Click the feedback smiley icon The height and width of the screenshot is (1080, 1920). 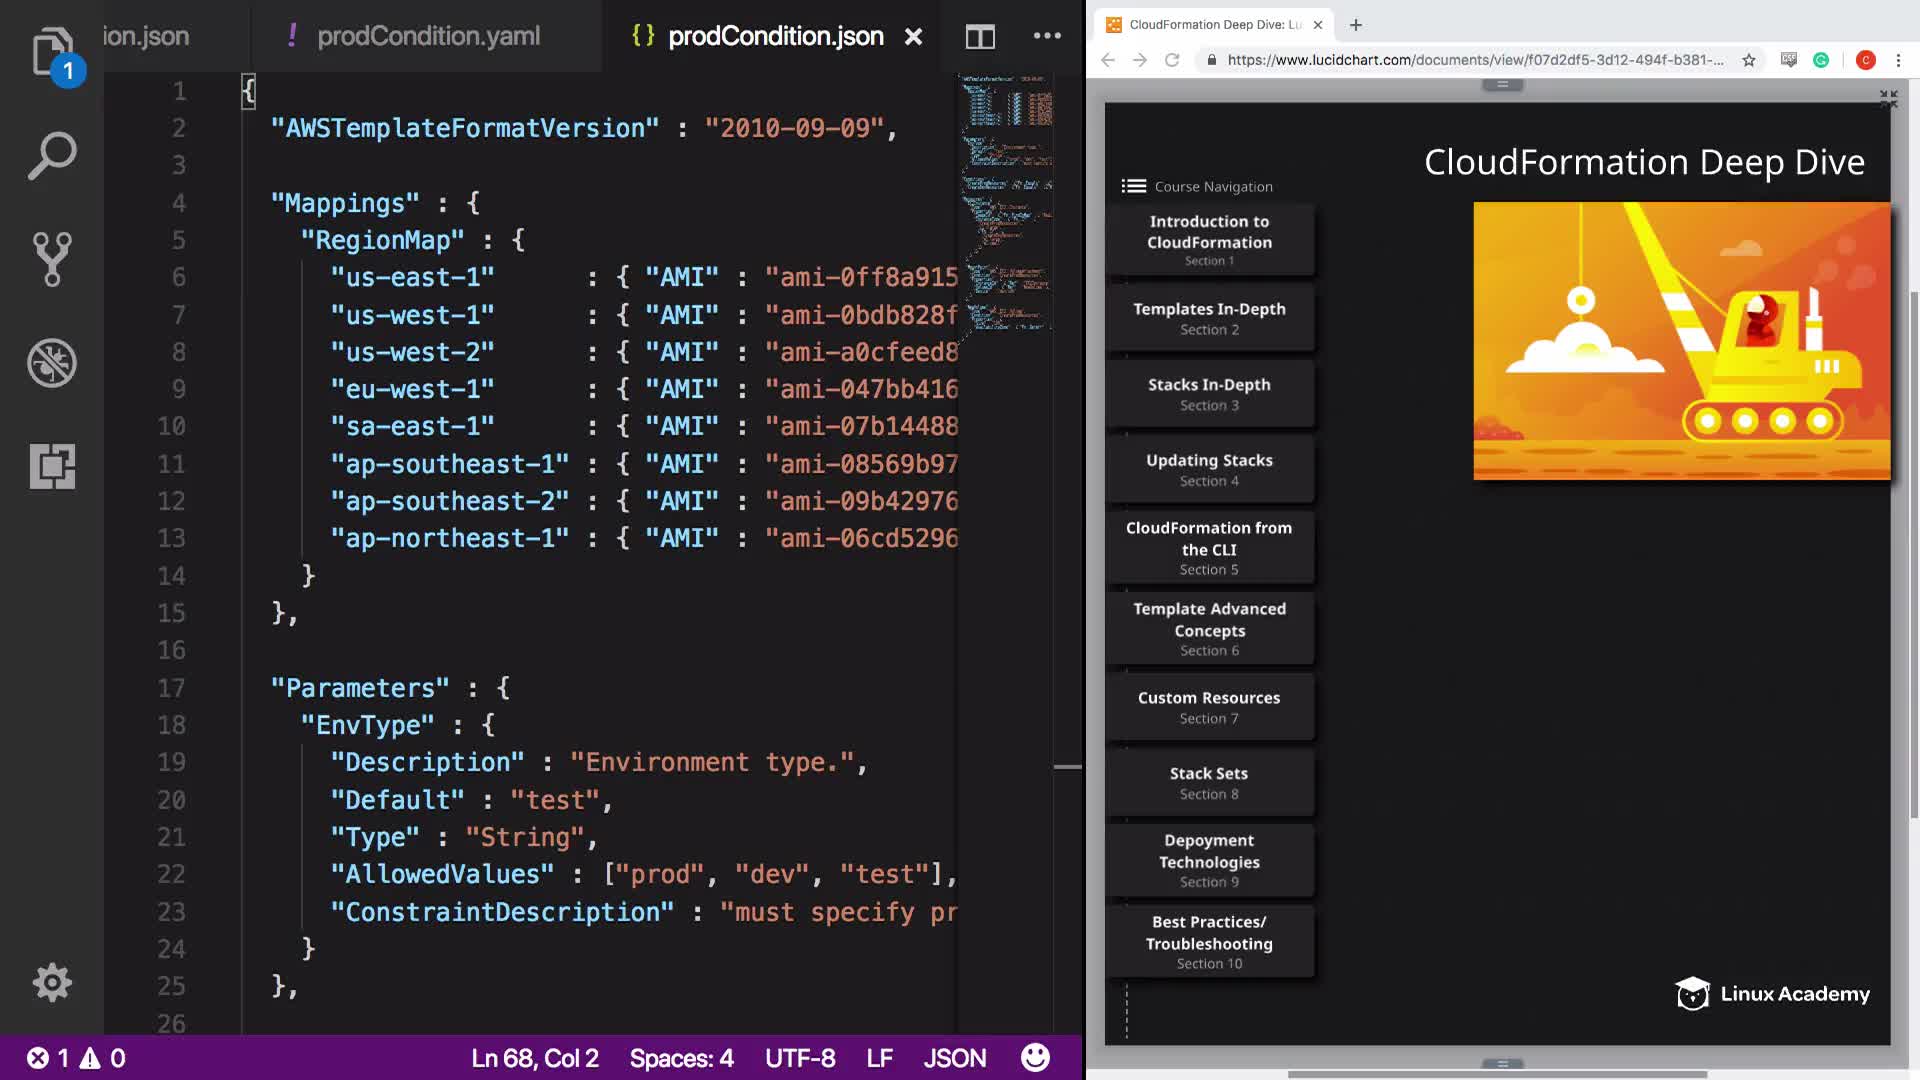pos(1035,1057)
